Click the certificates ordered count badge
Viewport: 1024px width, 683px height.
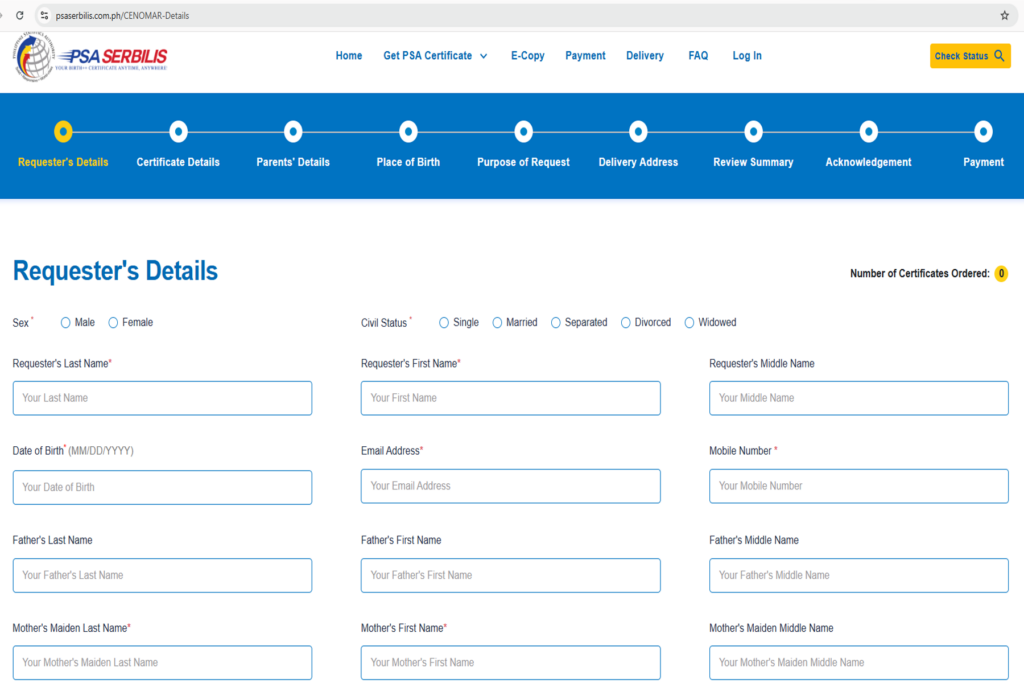pos(1001,274)
